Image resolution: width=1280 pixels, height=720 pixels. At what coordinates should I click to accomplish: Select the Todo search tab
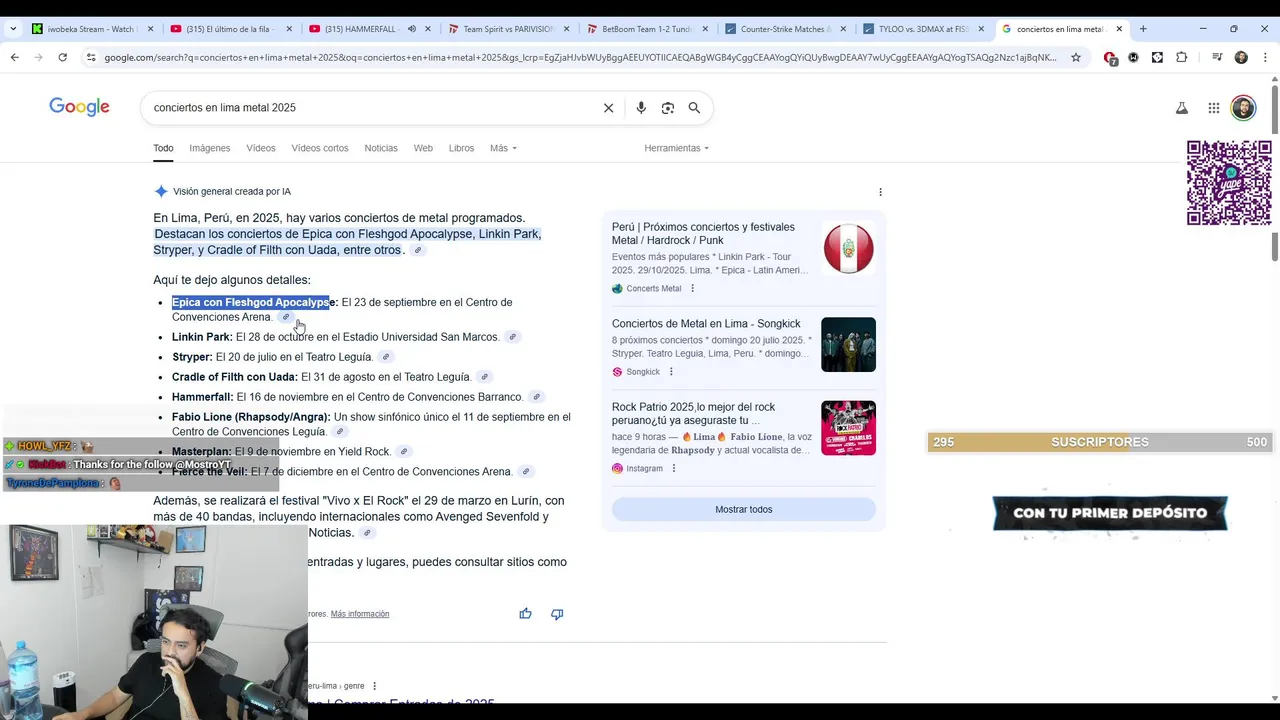point(163,148)
